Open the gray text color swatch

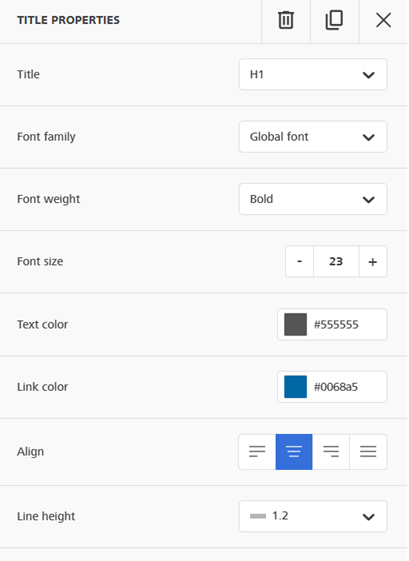click(x=295, y=325)
